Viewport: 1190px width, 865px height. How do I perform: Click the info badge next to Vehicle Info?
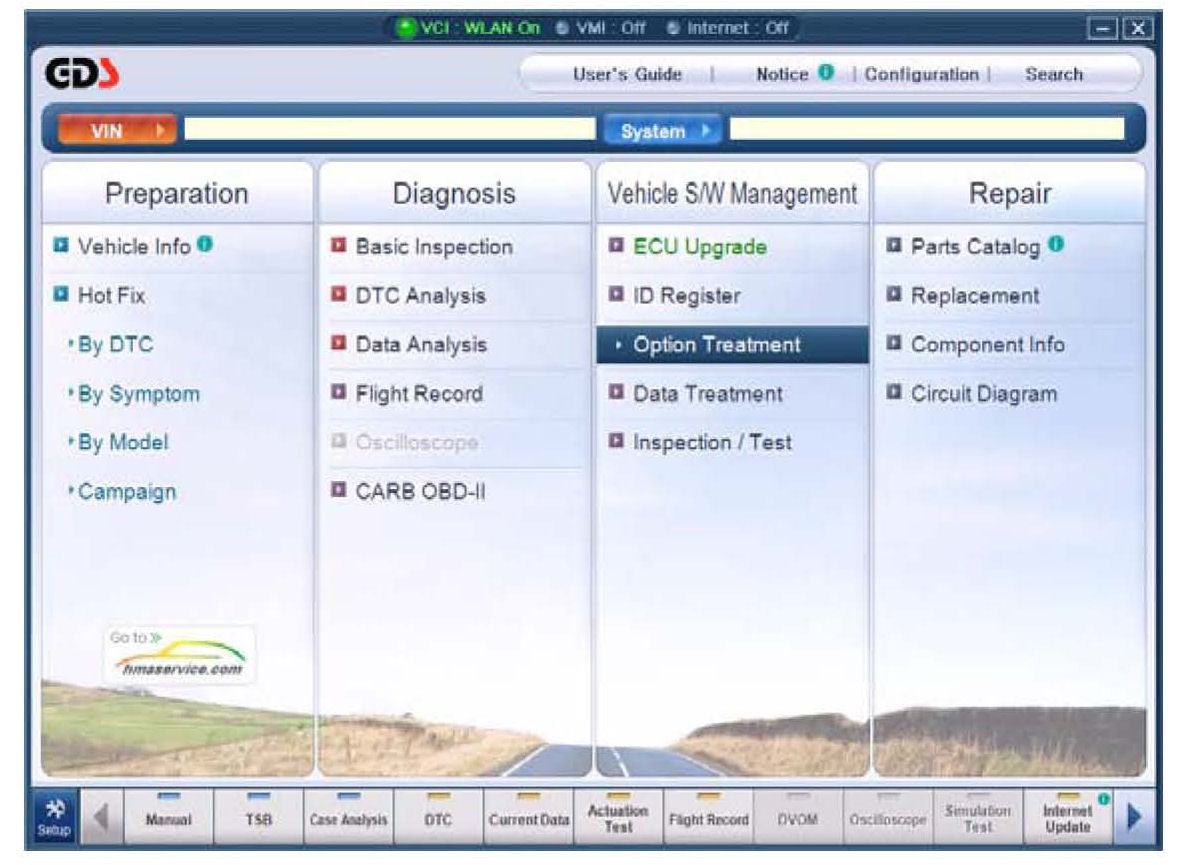coord(205,245)
